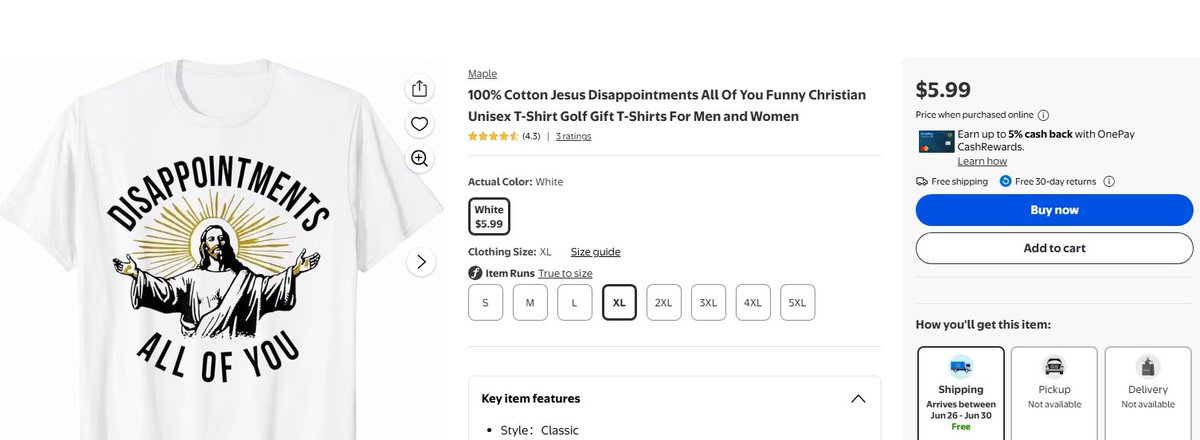Choose the Delivery fulfillment option
Image resolution: width=1200 pixels, height=440 pixels.
pyautogui.click(x=1147, y=393)
